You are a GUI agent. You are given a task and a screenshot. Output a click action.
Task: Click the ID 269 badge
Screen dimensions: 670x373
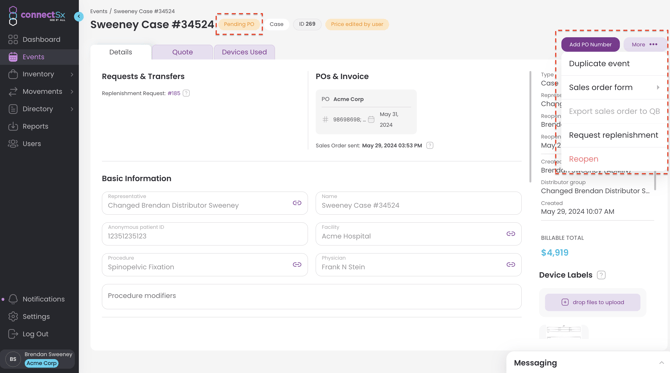point(307,24)
